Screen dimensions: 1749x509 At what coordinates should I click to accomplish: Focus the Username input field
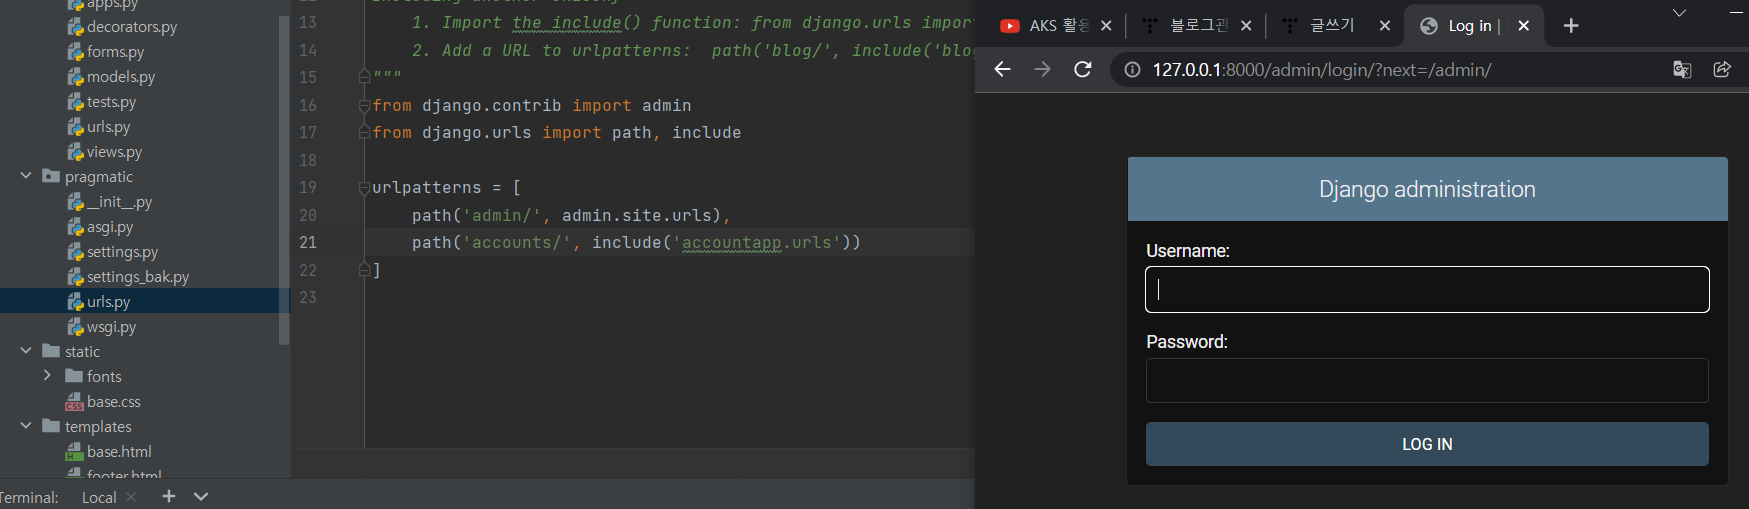1427,289
